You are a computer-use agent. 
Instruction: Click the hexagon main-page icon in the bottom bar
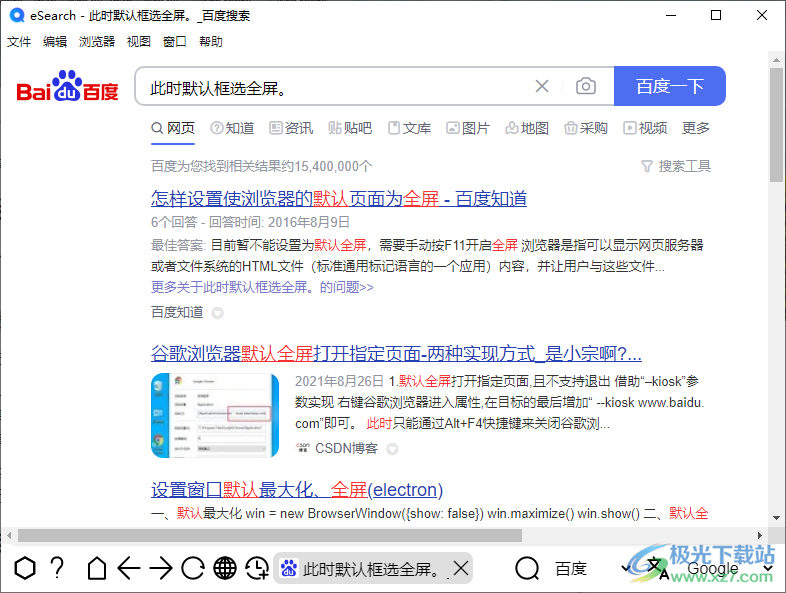pos(25,568)
